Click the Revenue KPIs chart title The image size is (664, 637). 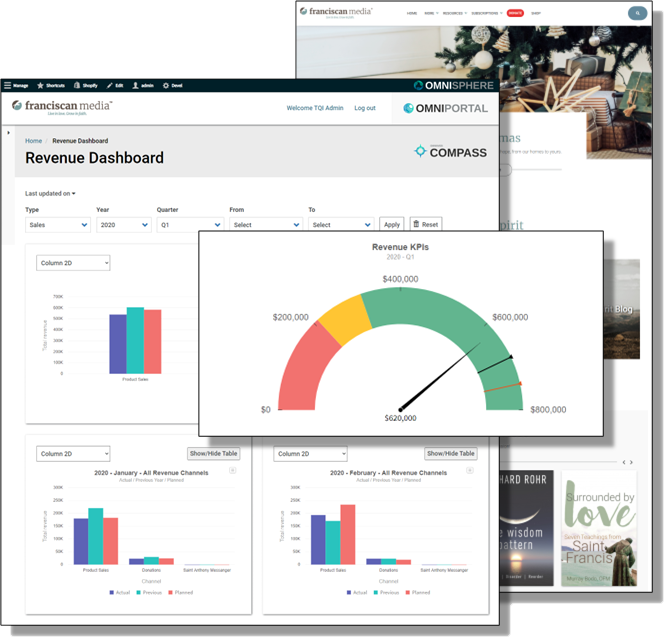tap(400, 247)
